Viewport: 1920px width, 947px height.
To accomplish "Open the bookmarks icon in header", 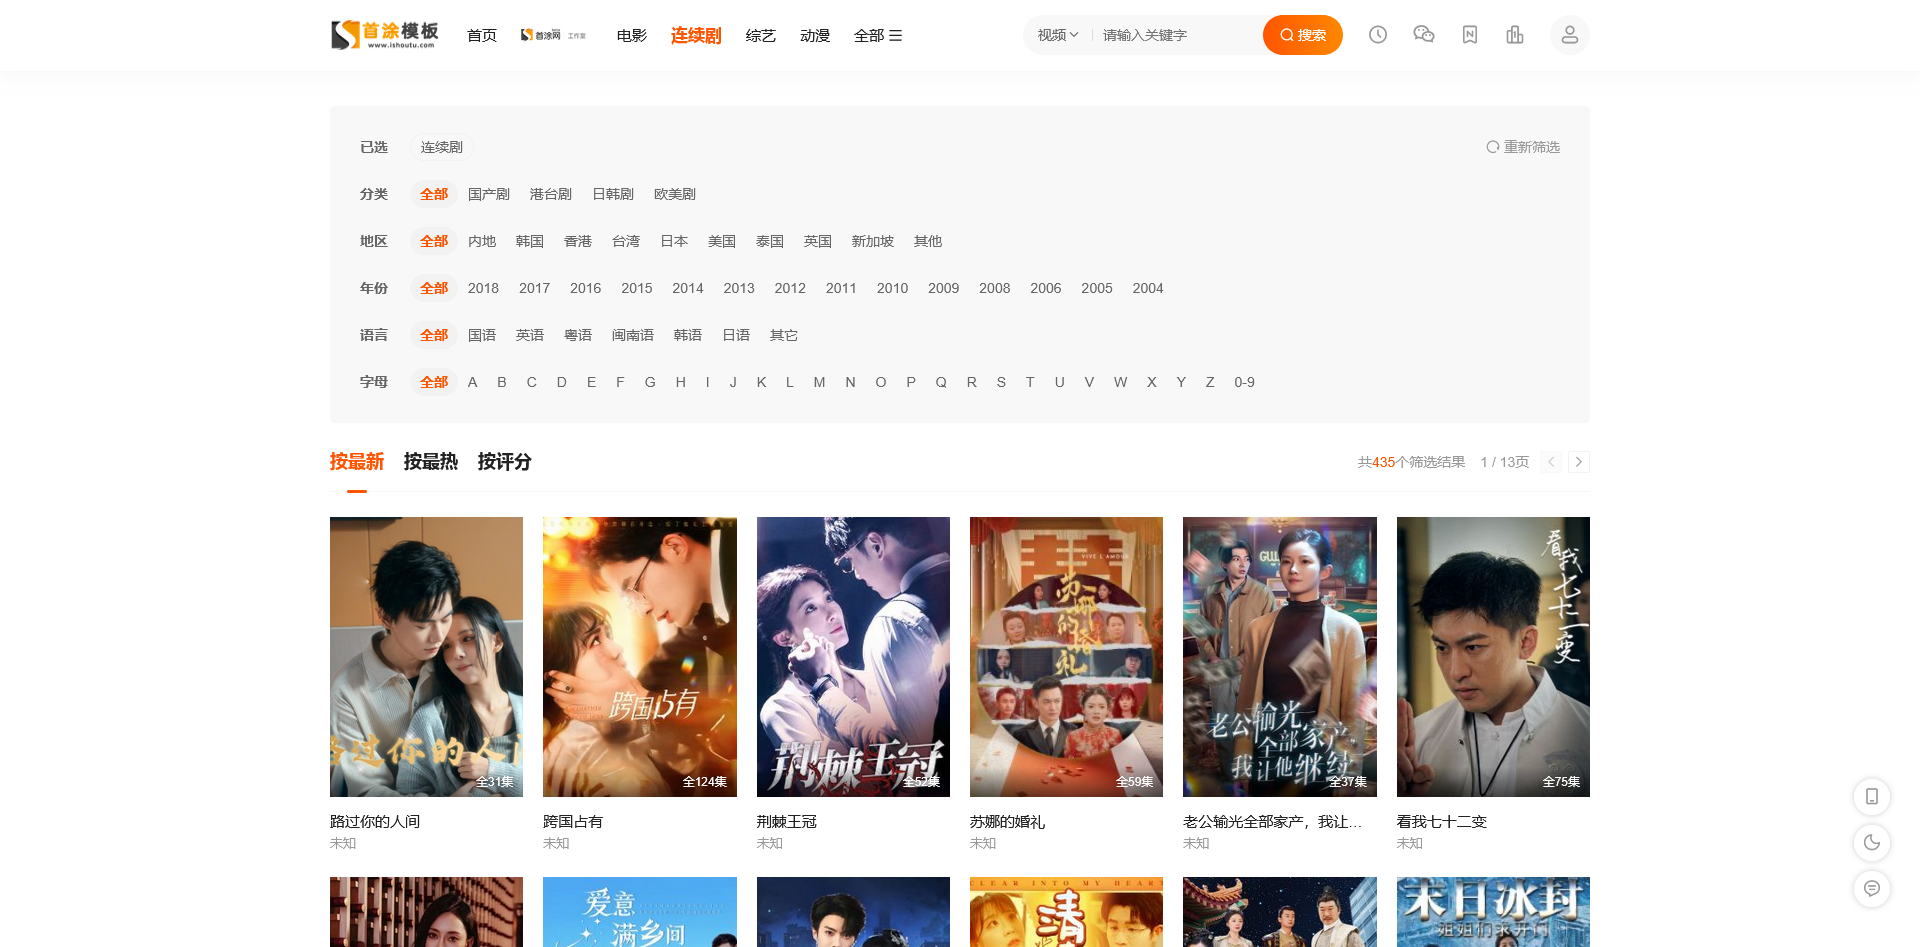I will (x=1470, y=35).
